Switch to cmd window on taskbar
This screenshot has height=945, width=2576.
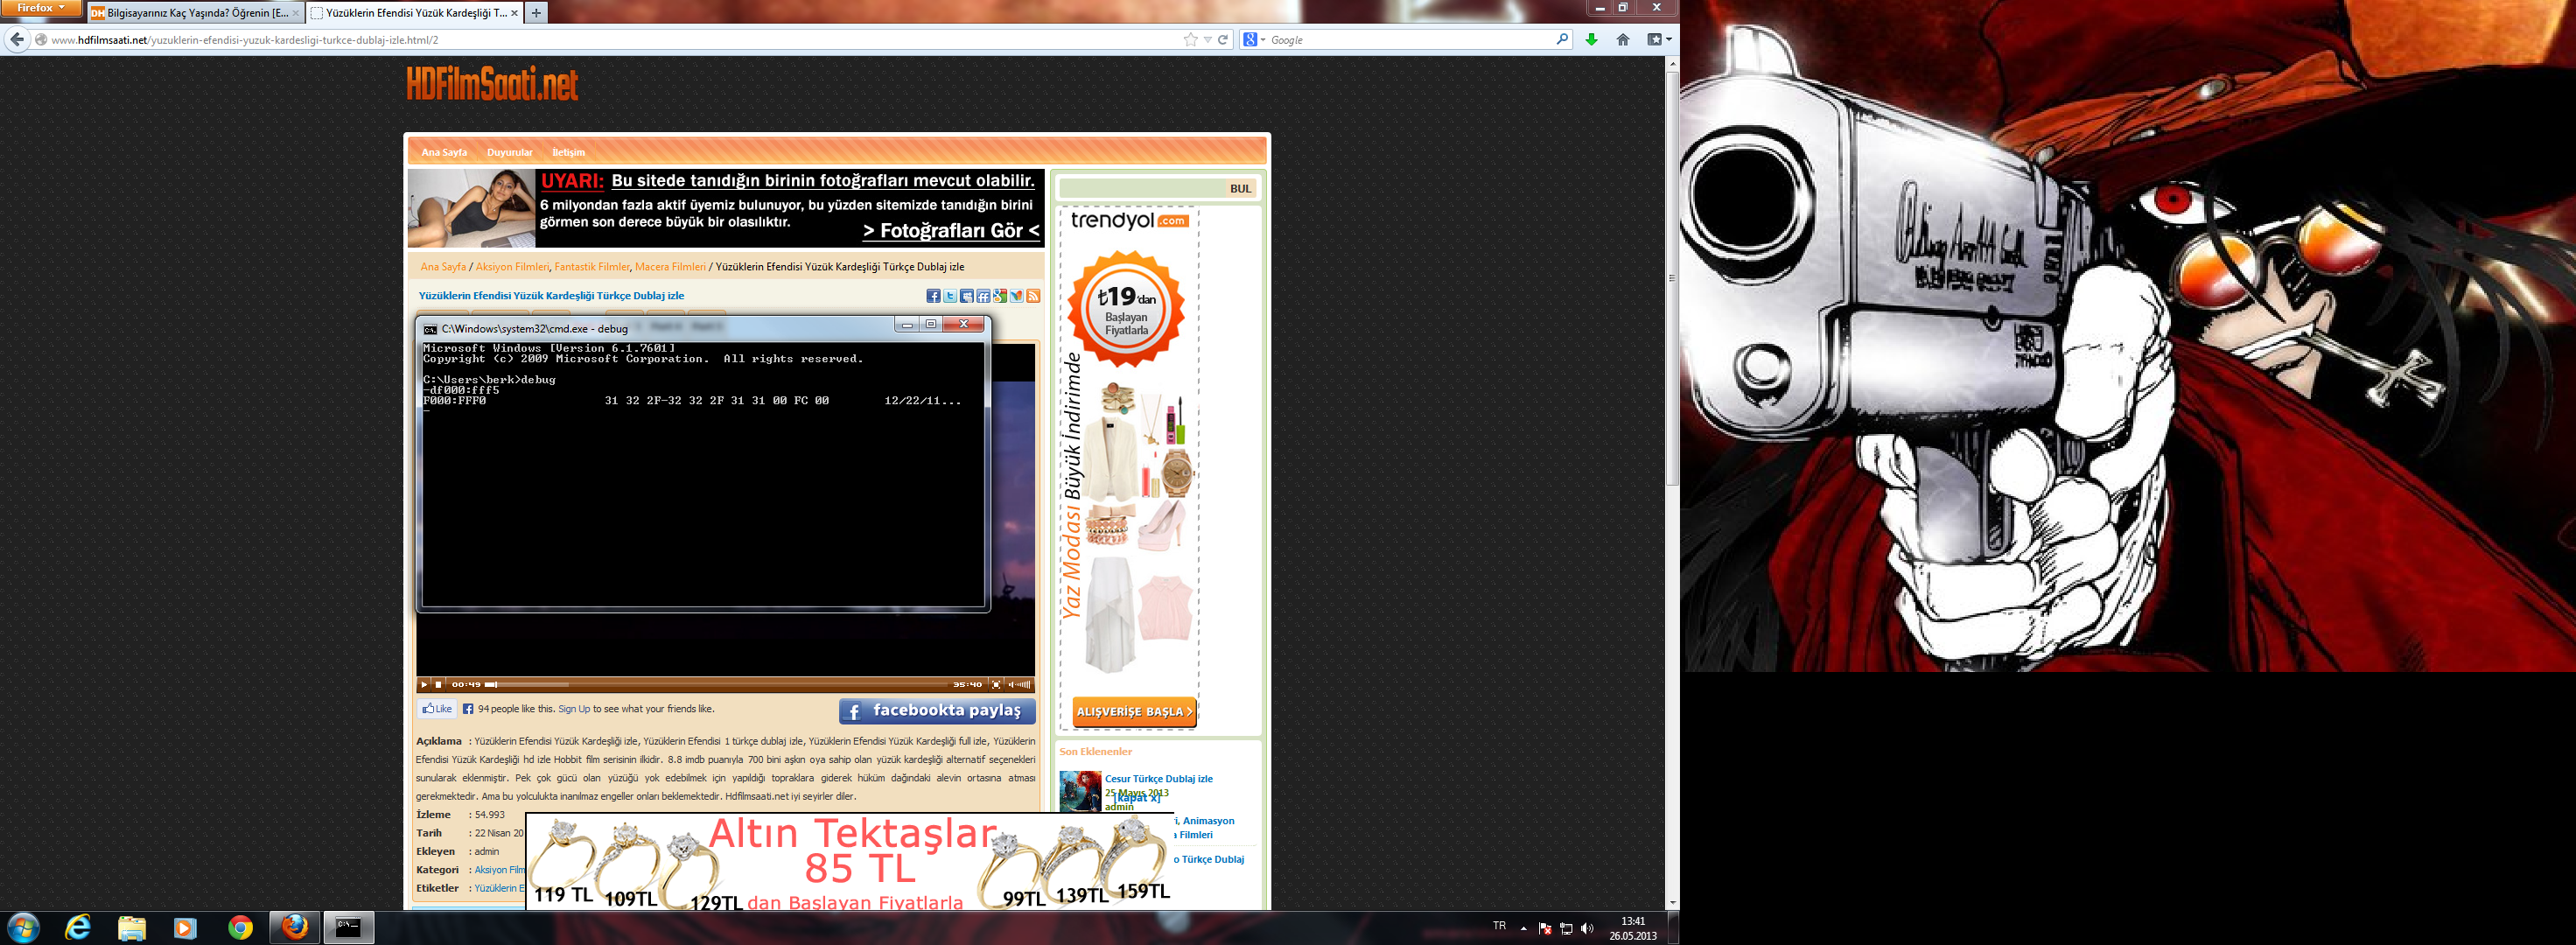[348, 928]
